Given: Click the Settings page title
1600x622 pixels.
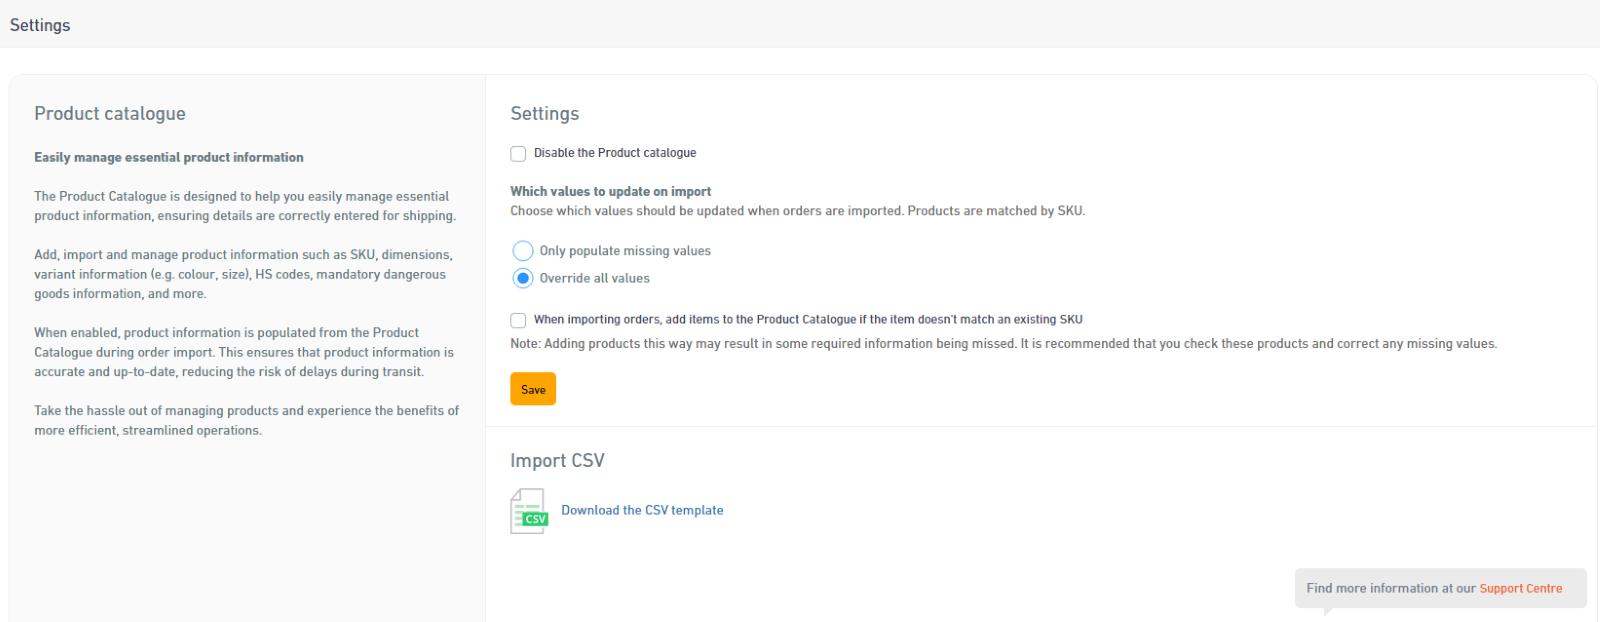Looking at the screenshot, I should tap(39, 24).
